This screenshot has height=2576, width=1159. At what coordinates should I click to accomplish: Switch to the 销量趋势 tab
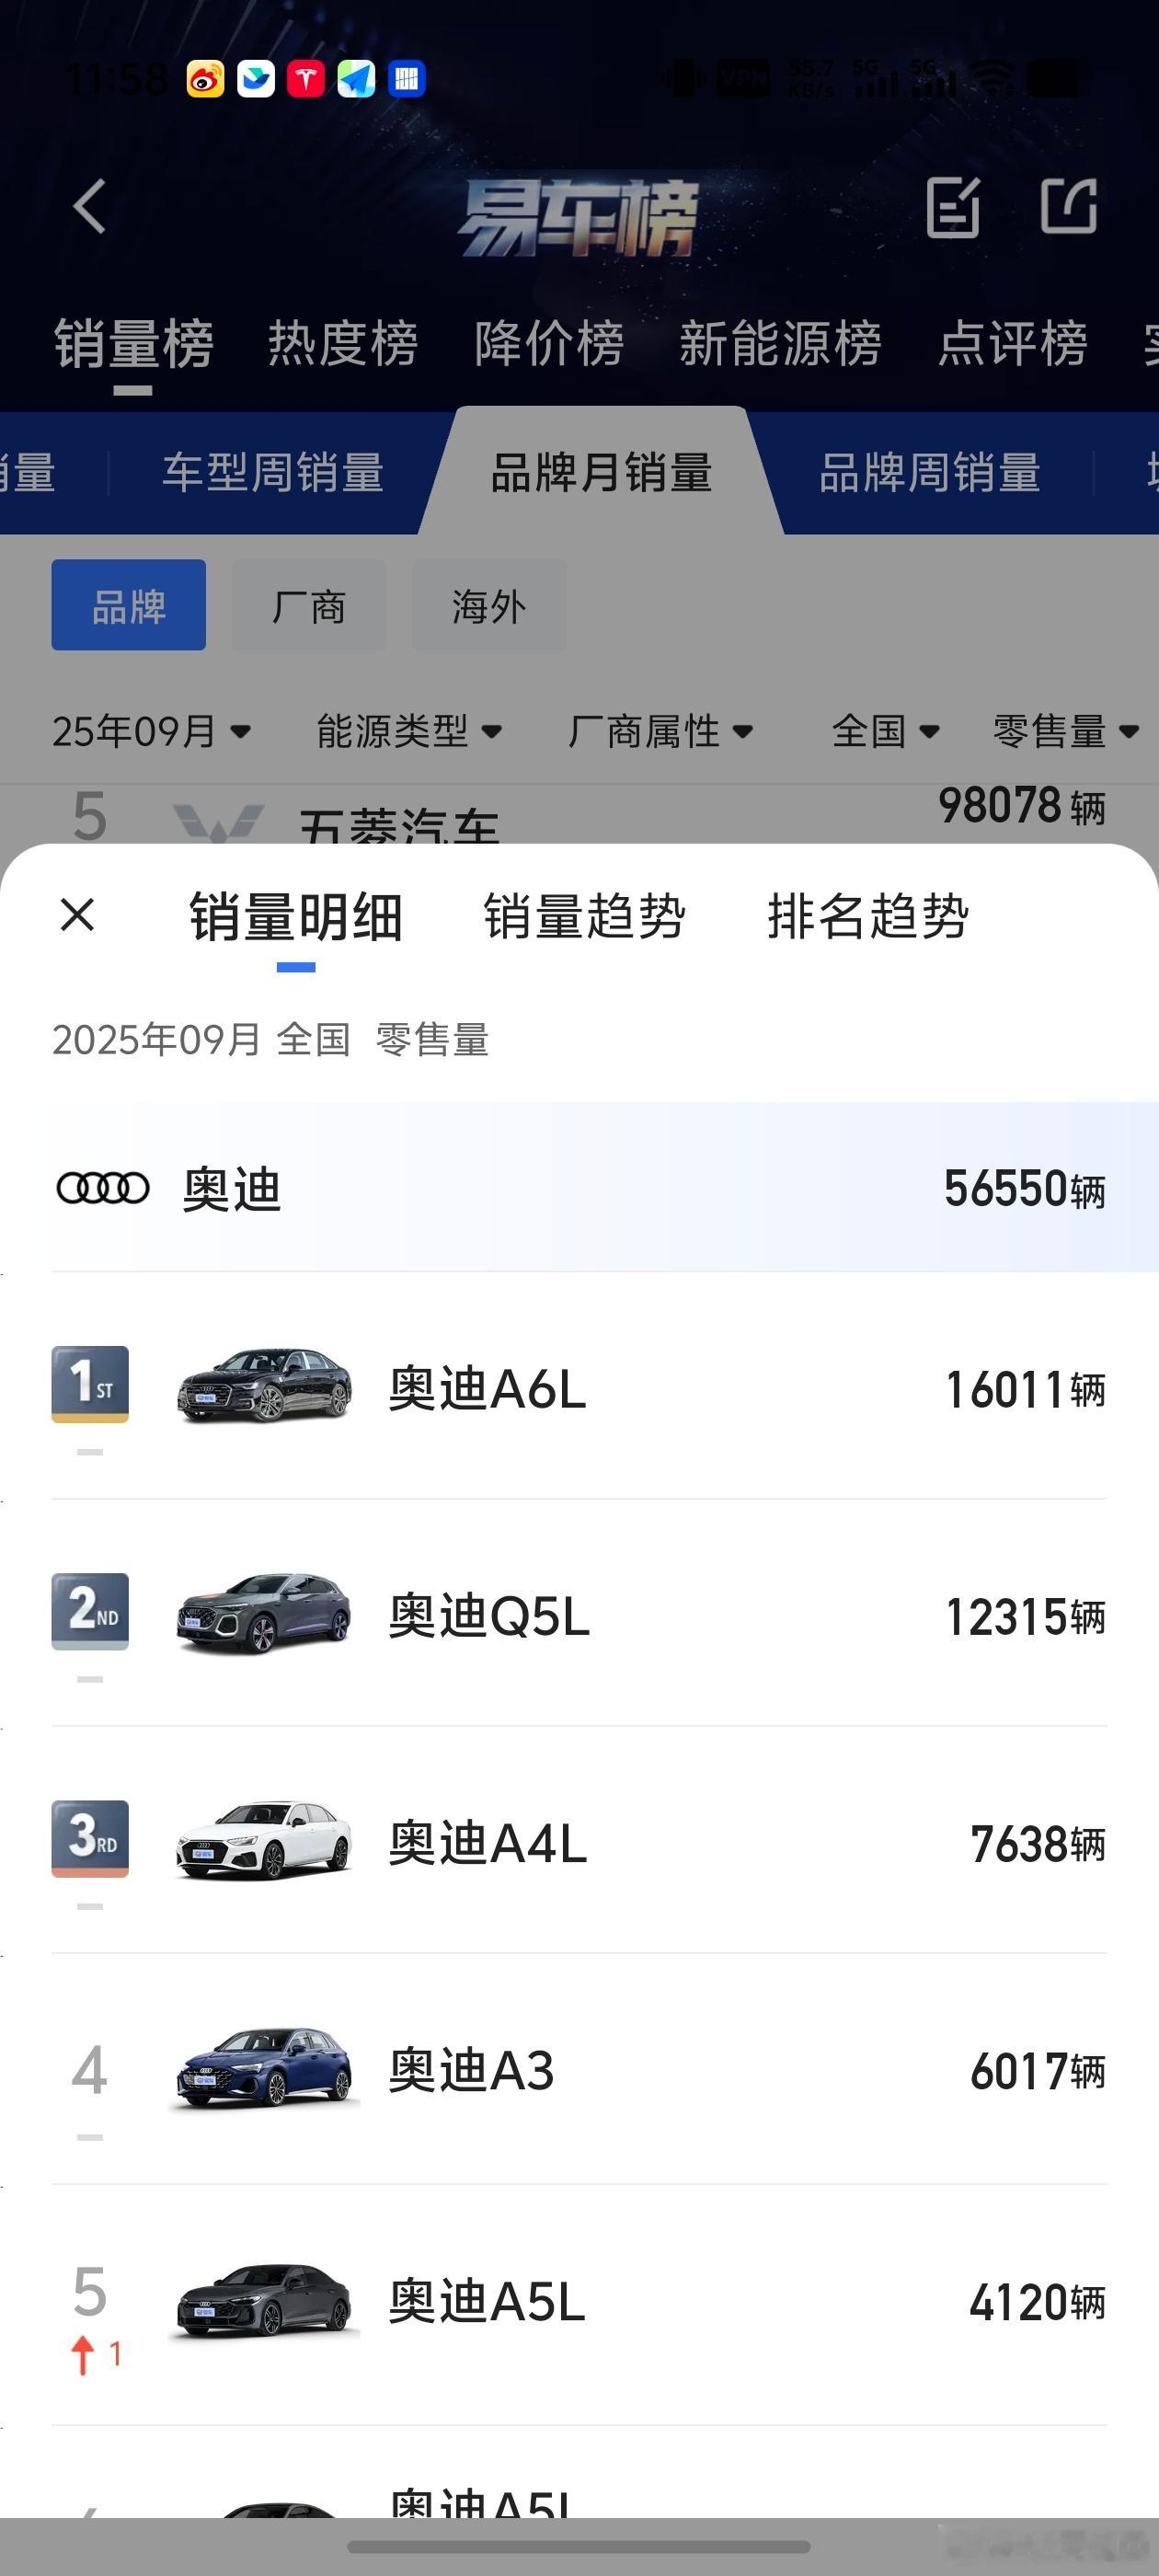click(x=585, y=916)
